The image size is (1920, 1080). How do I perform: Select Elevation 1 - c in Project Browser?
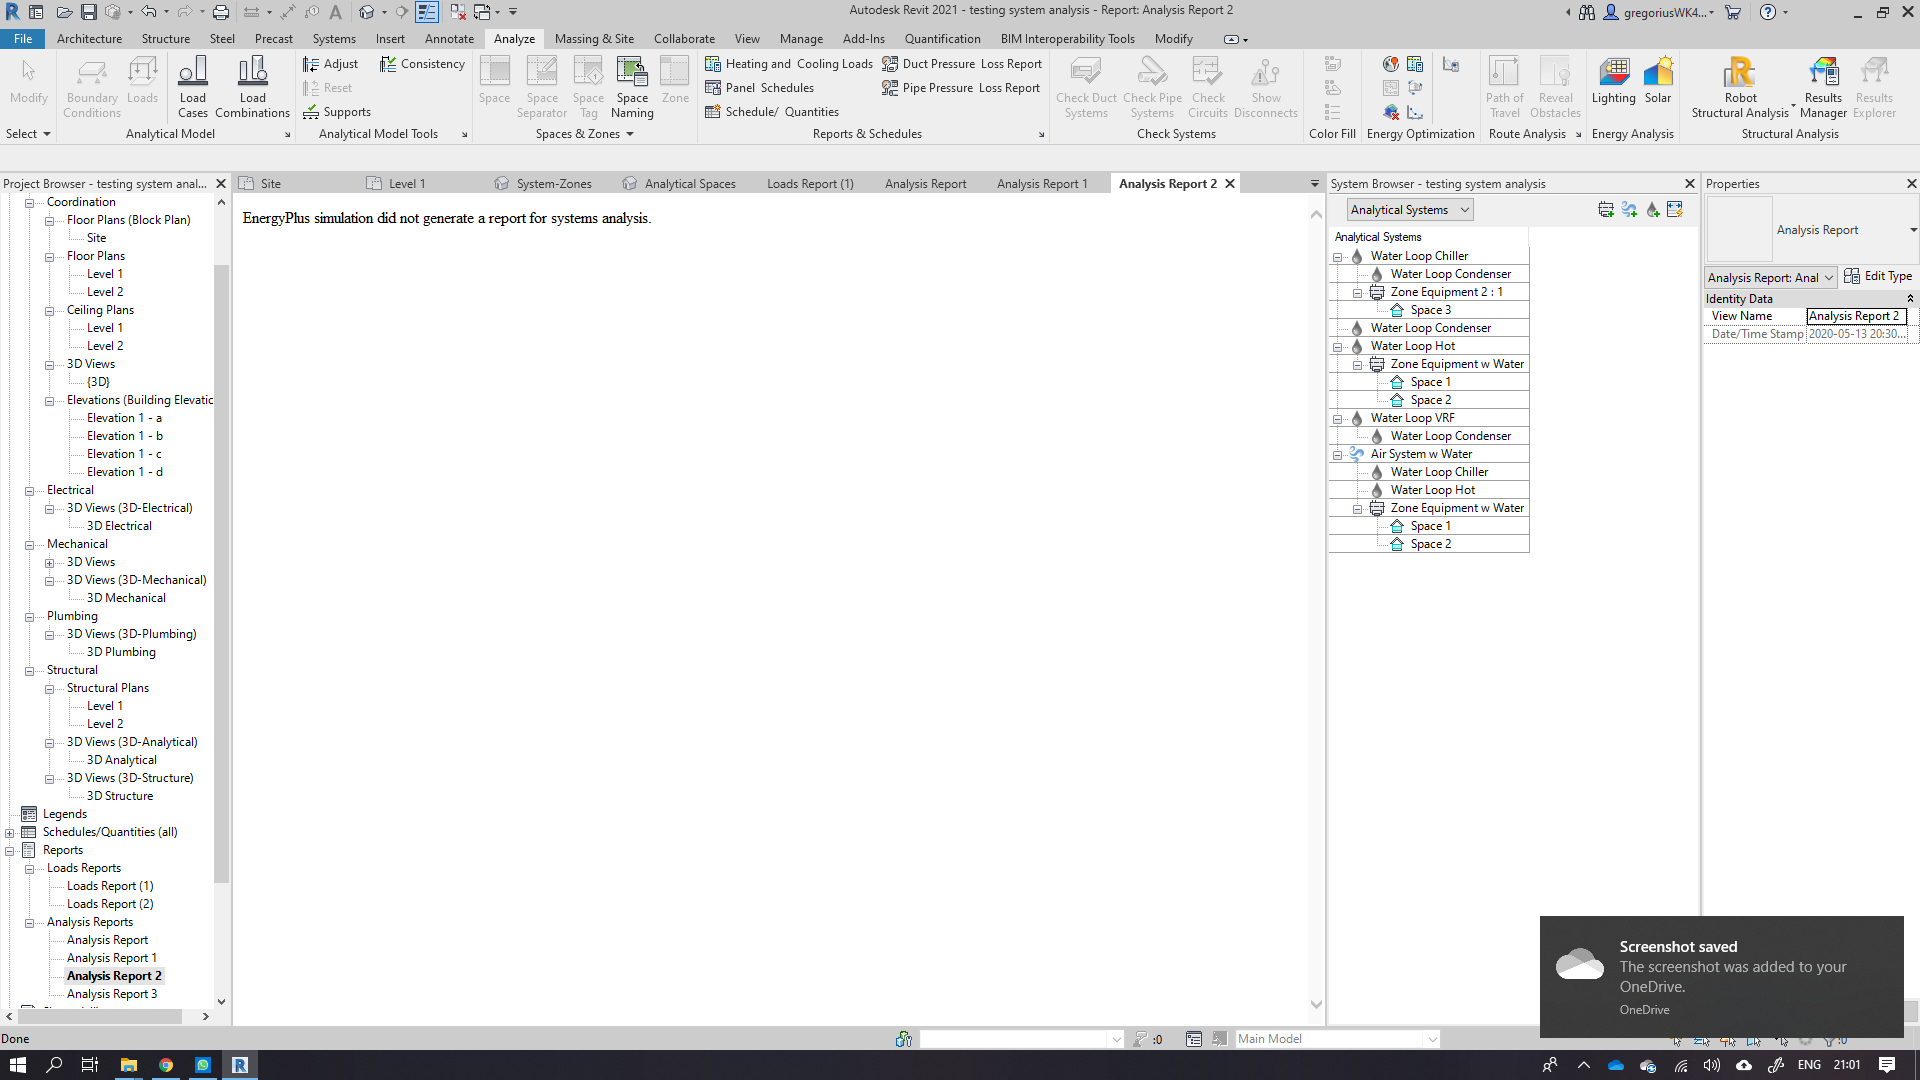(124, 454)
